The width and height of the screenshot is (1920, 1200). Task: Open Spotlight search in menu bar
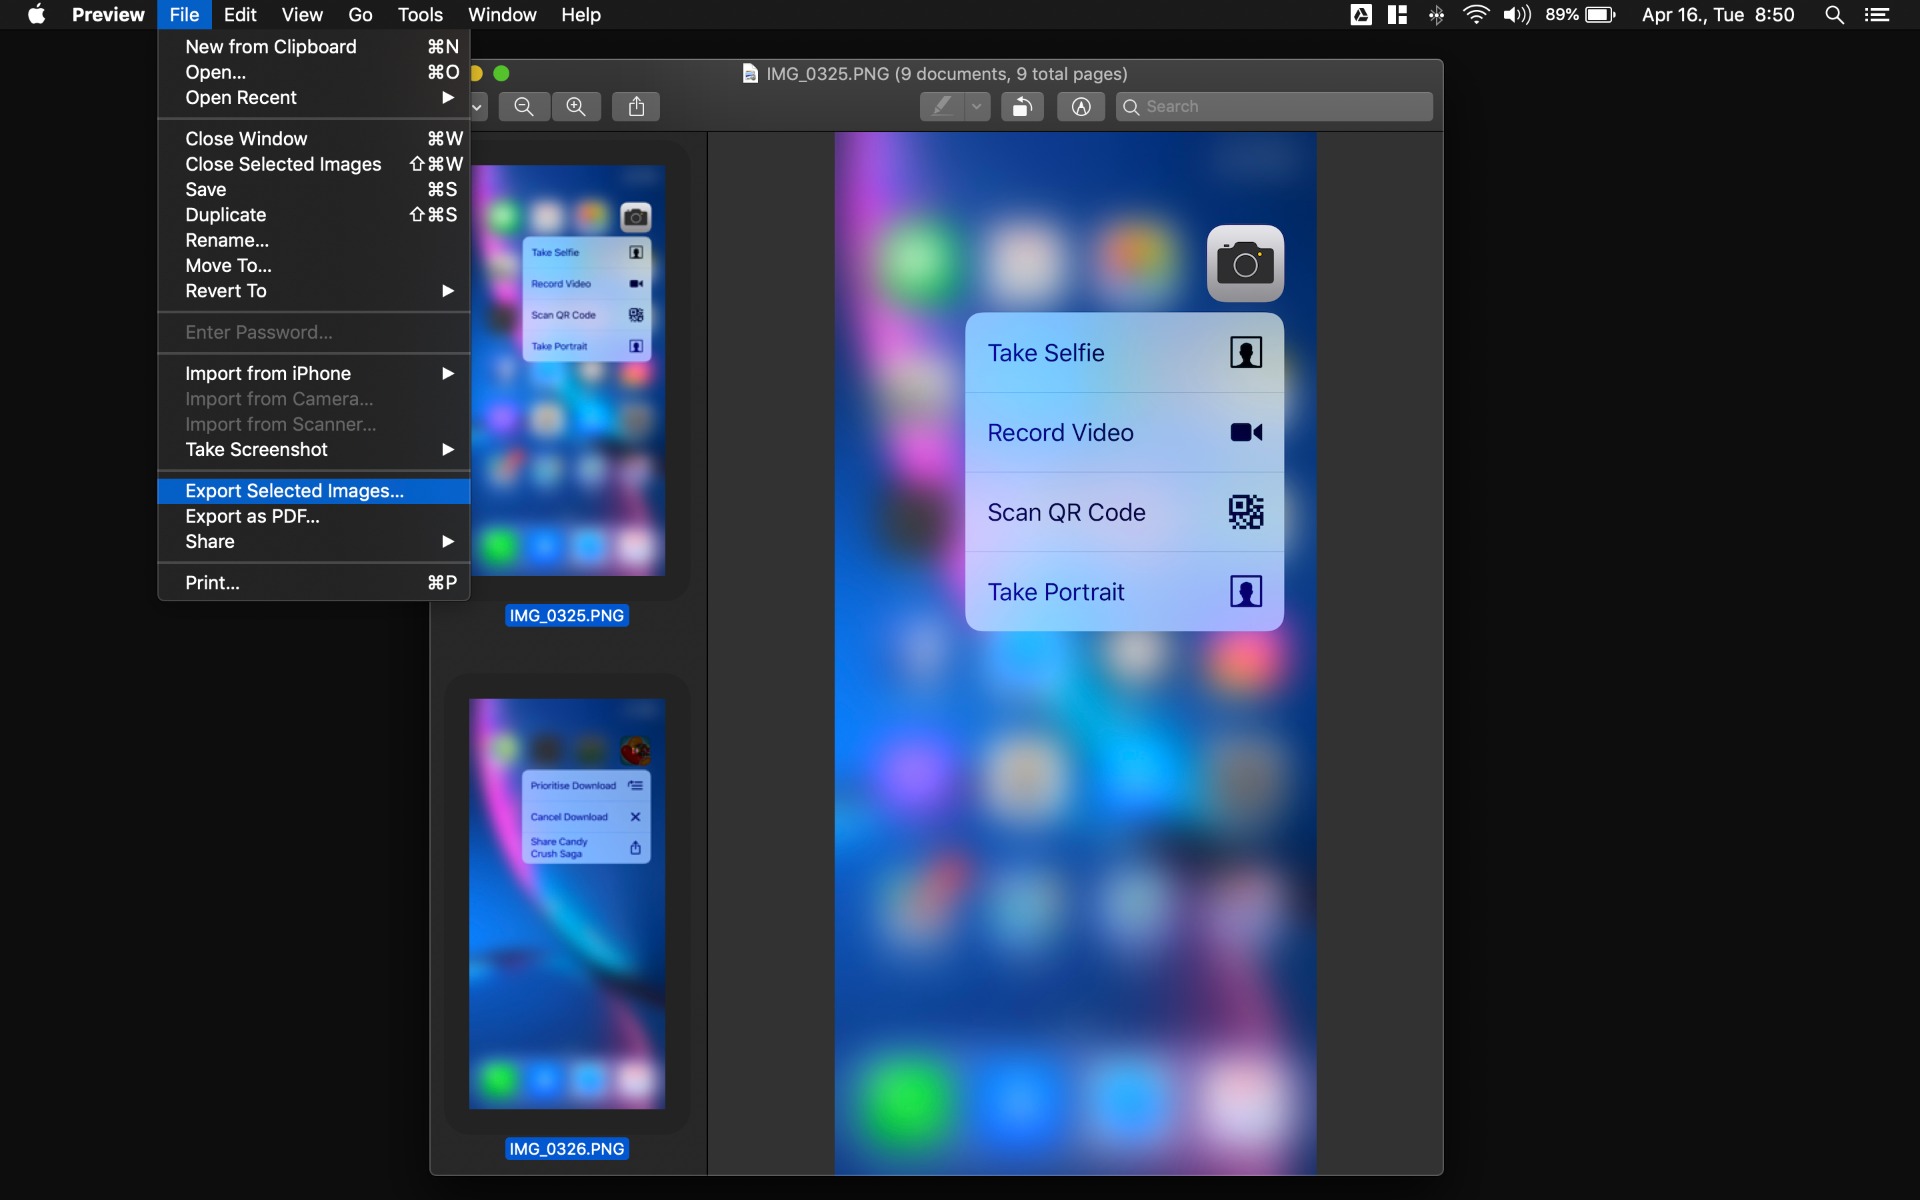[x=1834, y=15]
